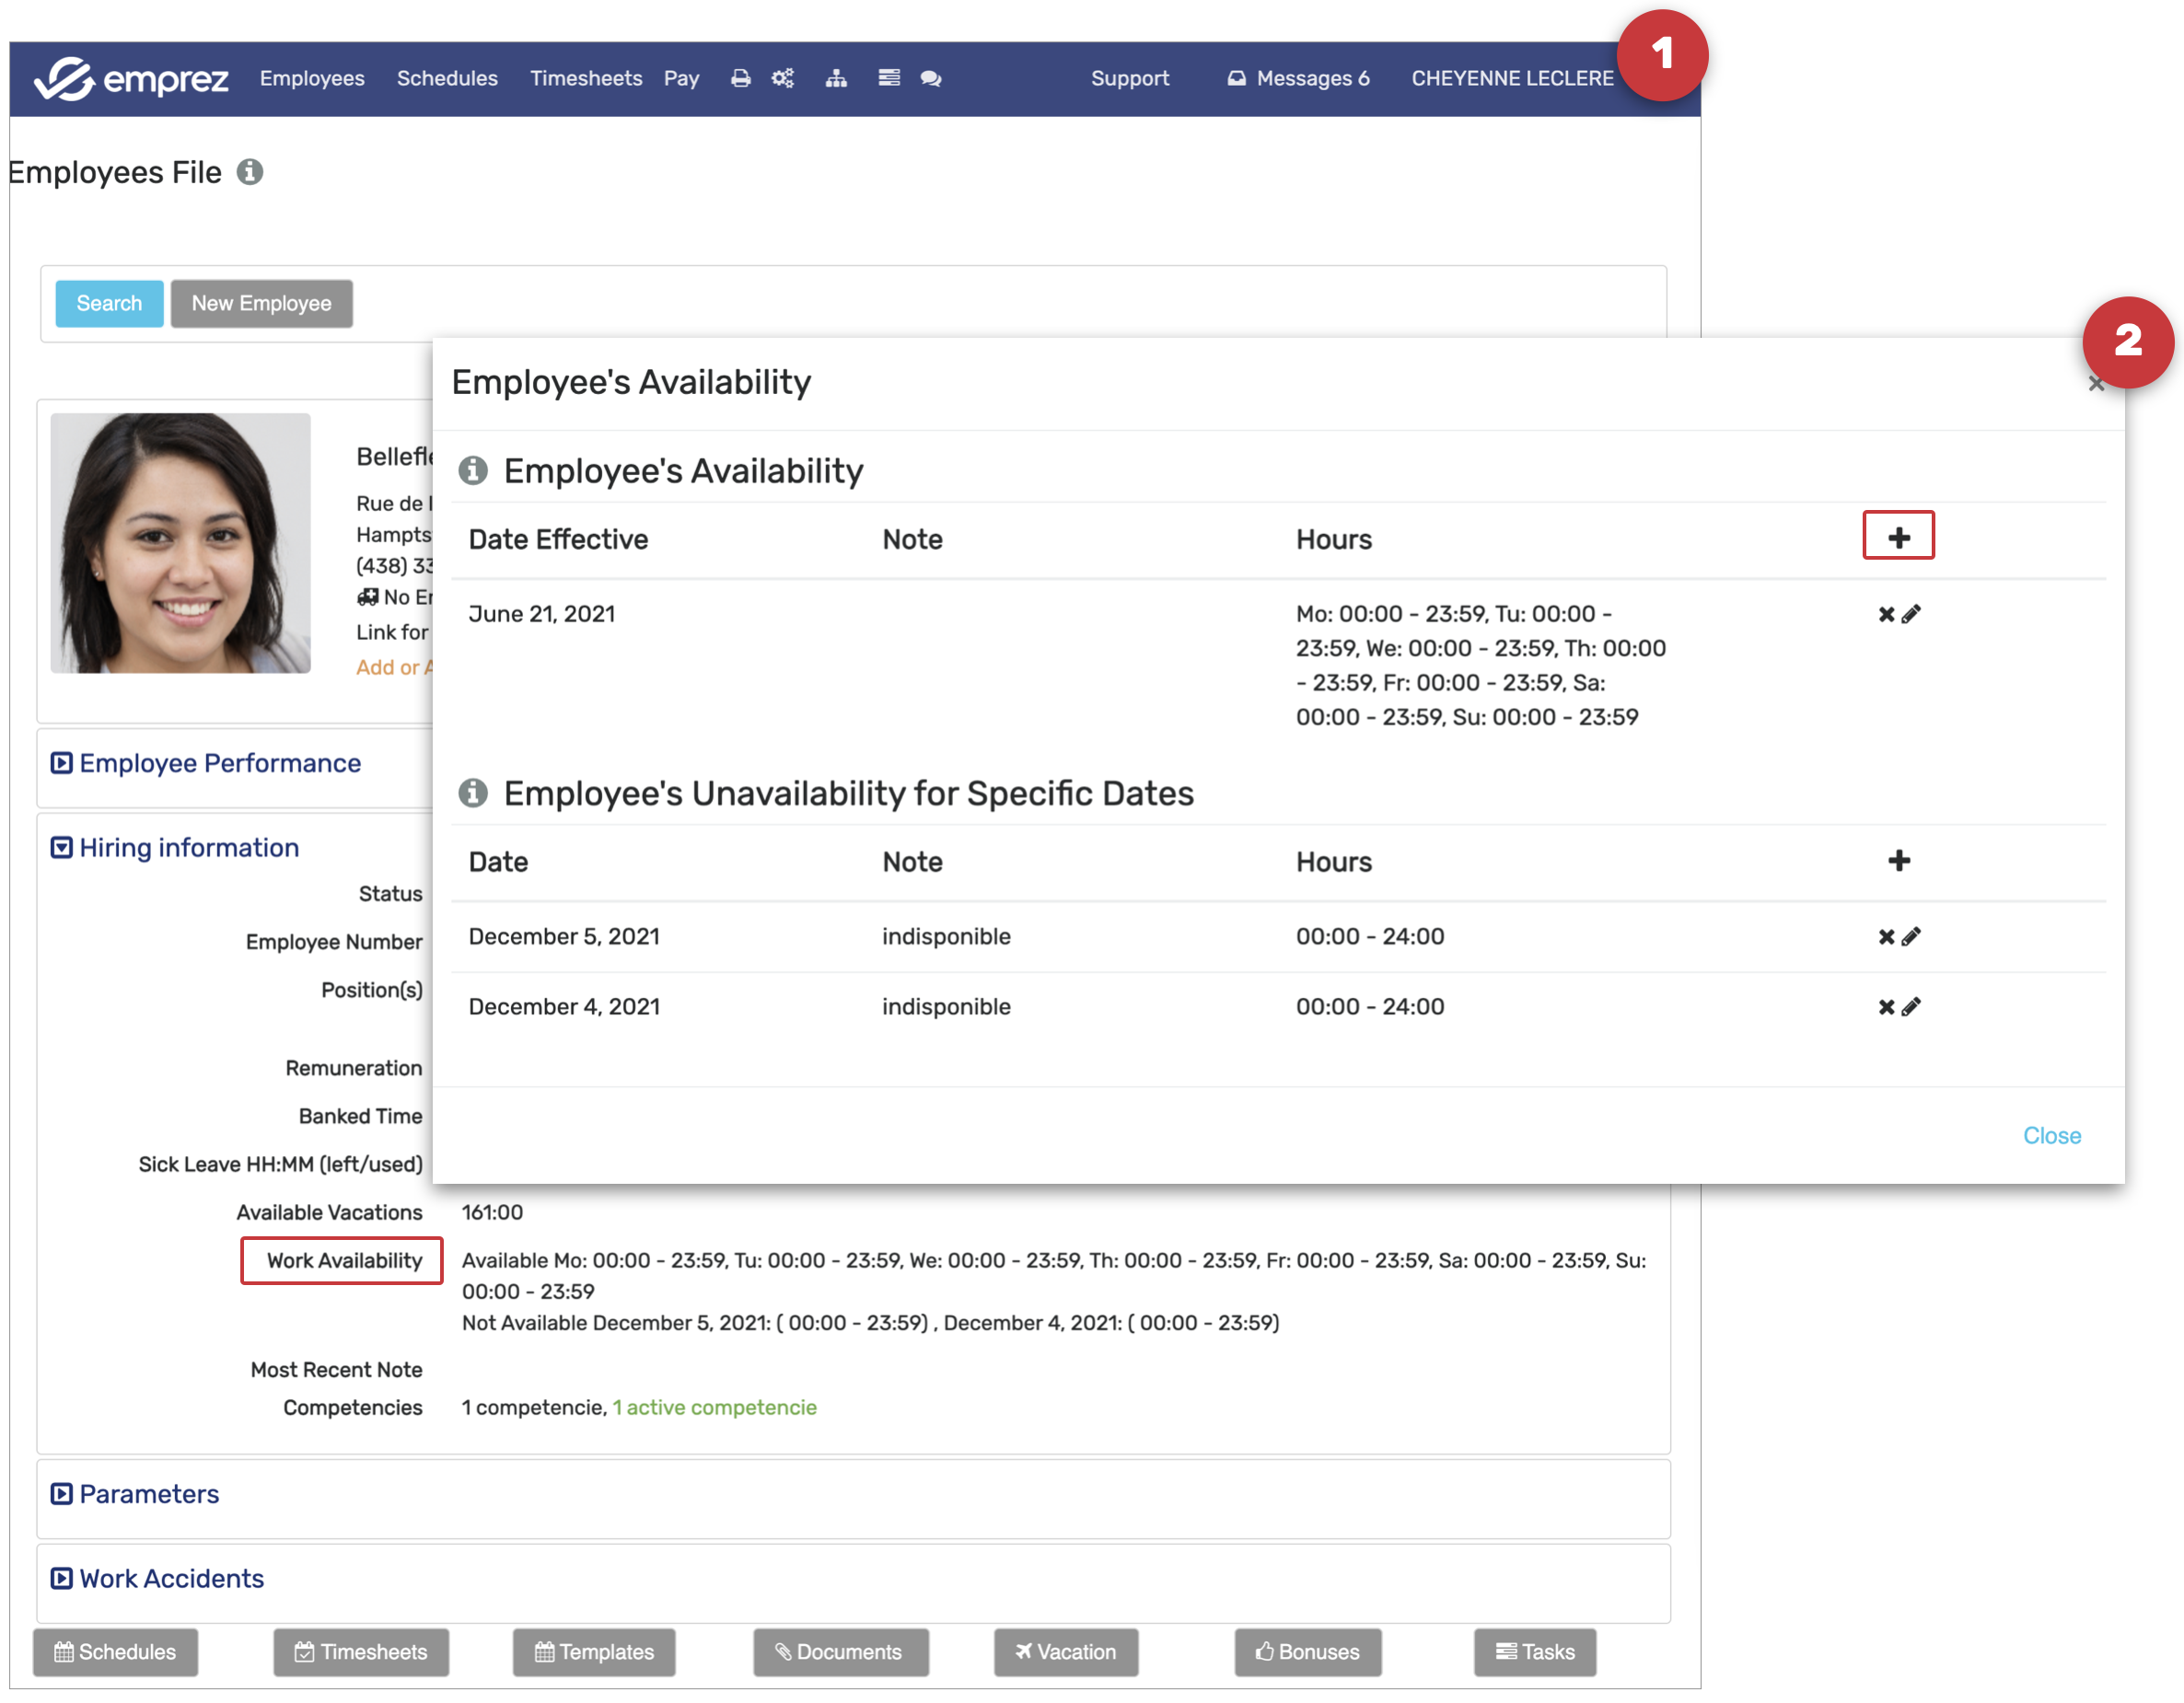The height and width of the screenshot is (1703, 2184).
Task: Open the Schedules menu in navbar
Action: pyautogui.click(x=447, y=78)
